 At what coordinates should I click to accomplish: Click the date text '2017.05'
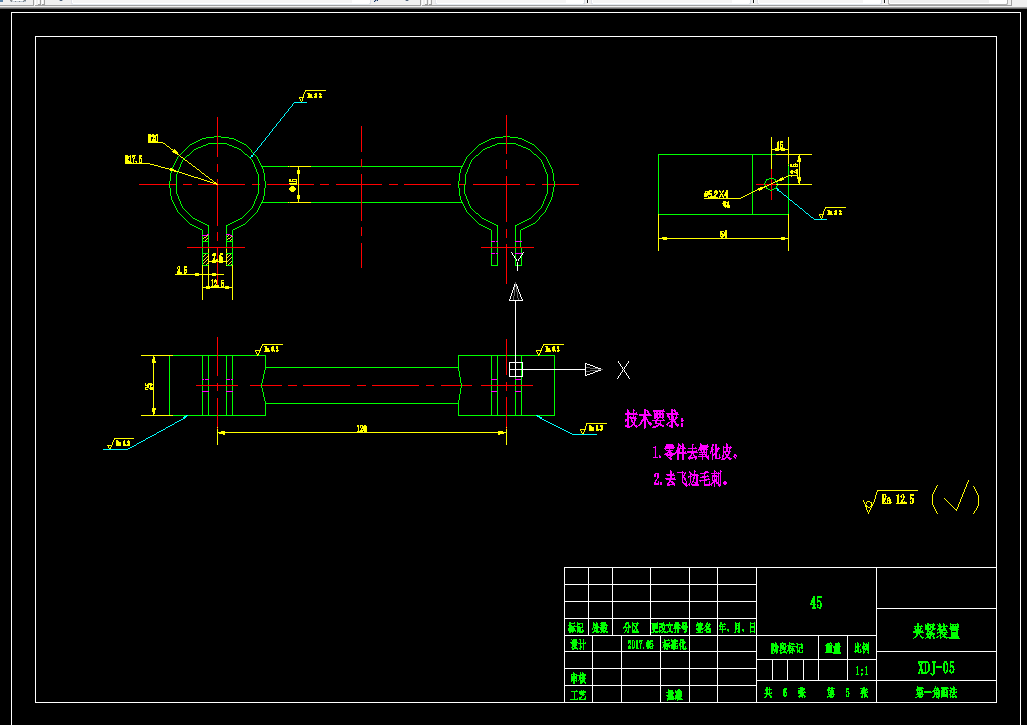click(x=640, y=644)
